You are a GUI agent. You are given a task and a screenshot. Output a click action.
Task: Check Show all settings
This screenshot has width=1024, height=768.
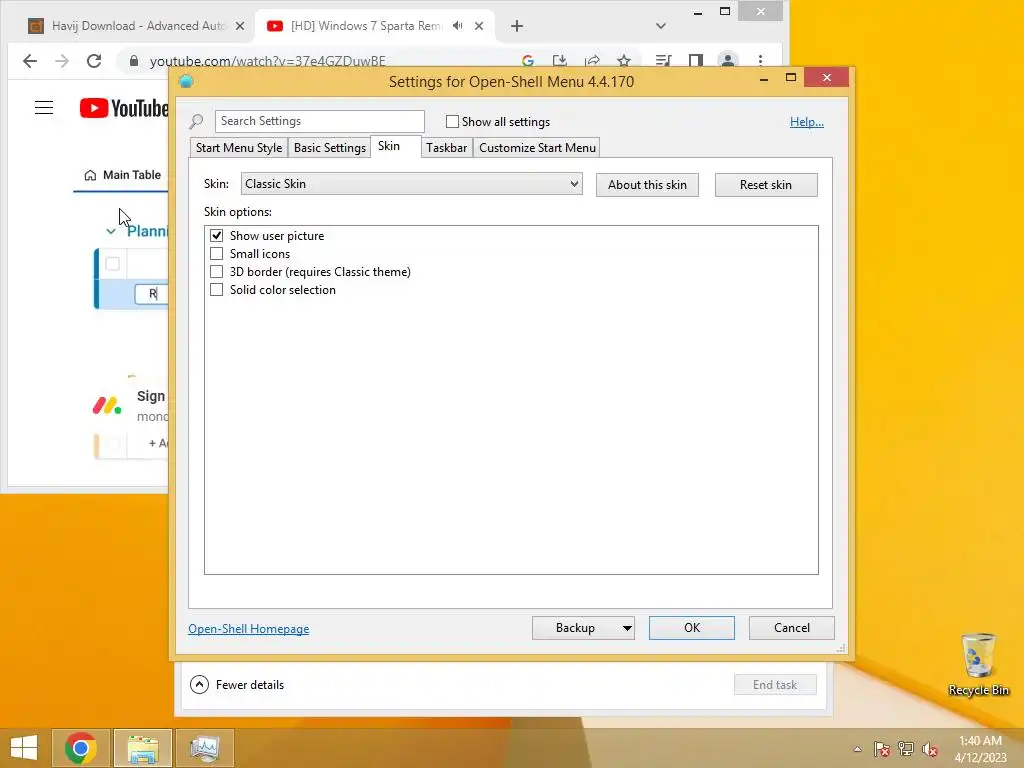pyautogui.click(x=452, y=121)
